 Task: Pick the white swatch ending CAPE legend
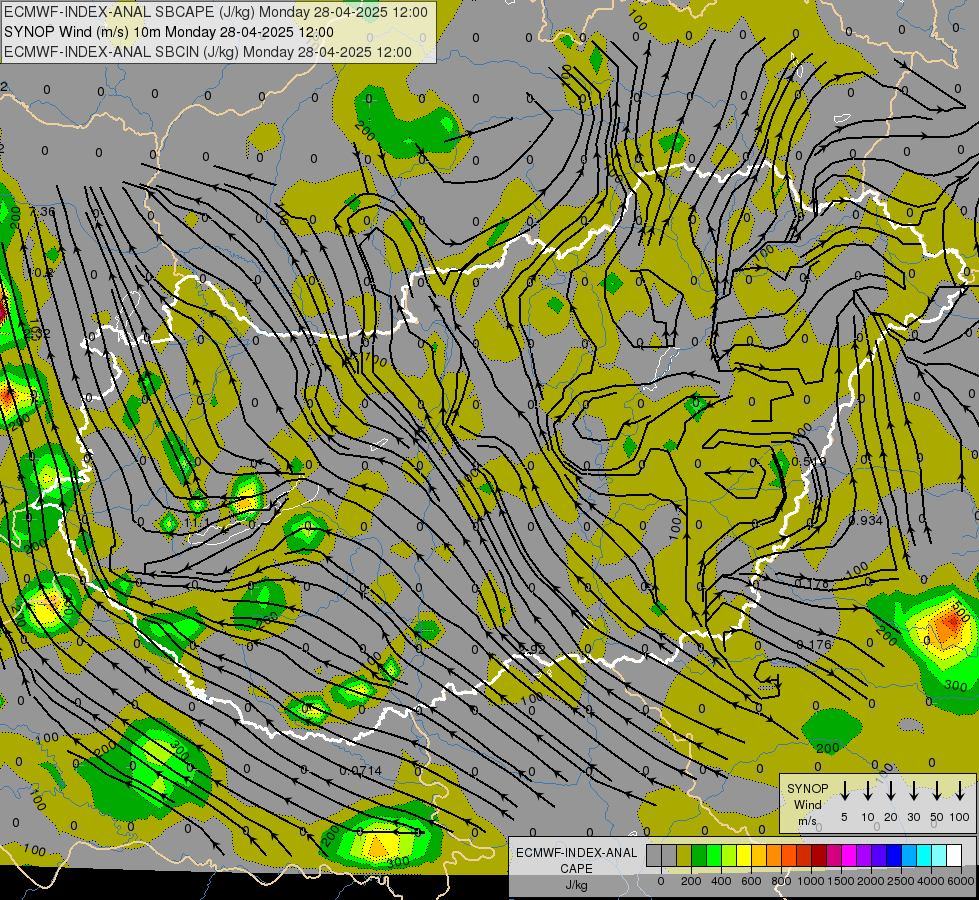pyautogui.click(x=954, y=856)
